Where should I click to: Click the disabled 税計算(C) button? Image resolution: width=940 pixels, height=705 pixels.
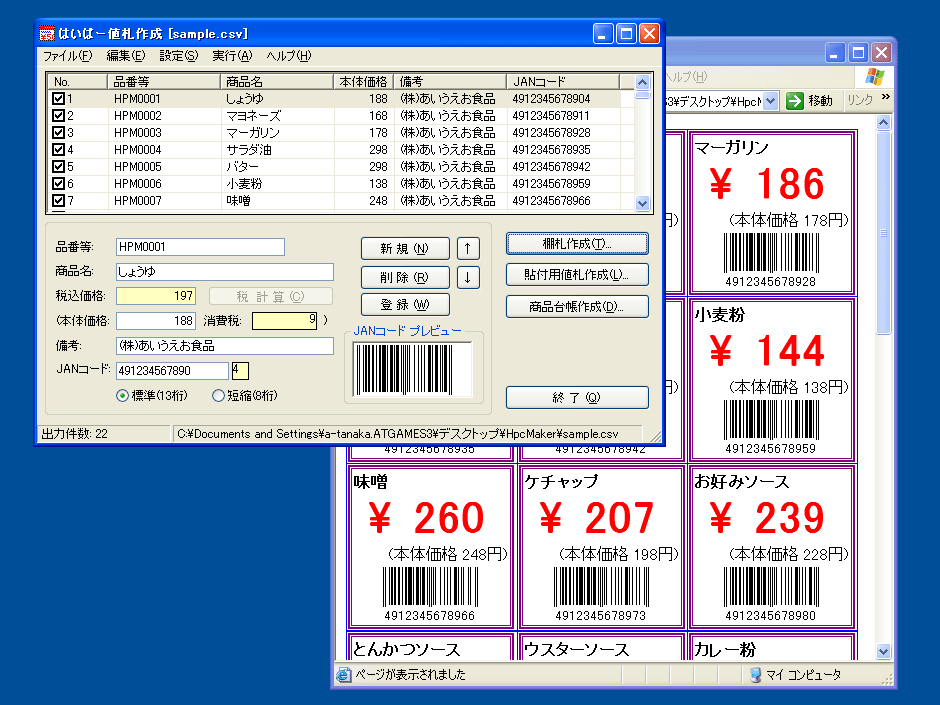(270, 296)
